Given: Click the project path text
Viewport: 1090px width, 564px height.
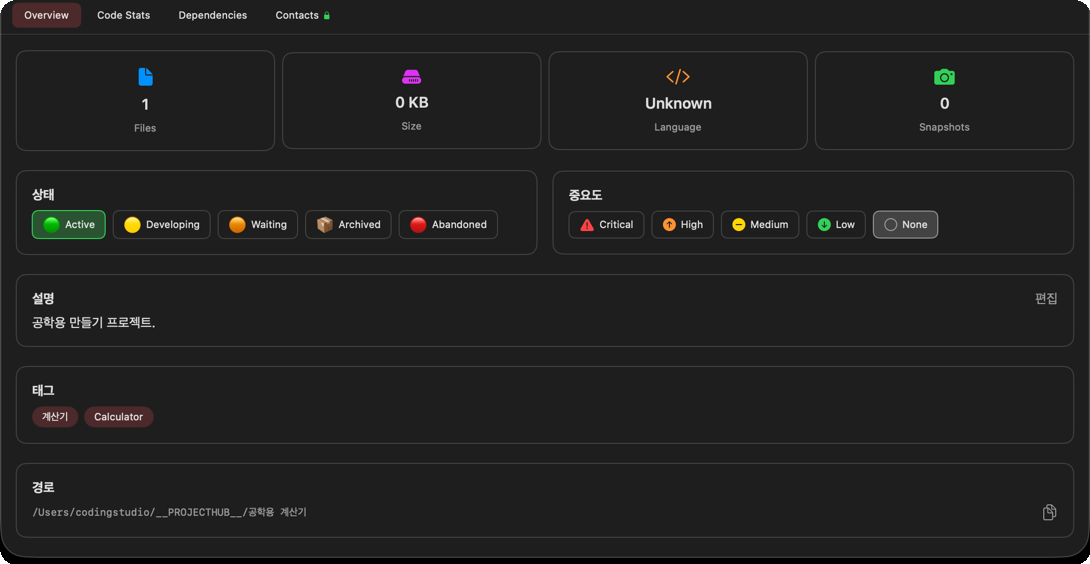Looking at the screenshot, I should click(170, 513).
